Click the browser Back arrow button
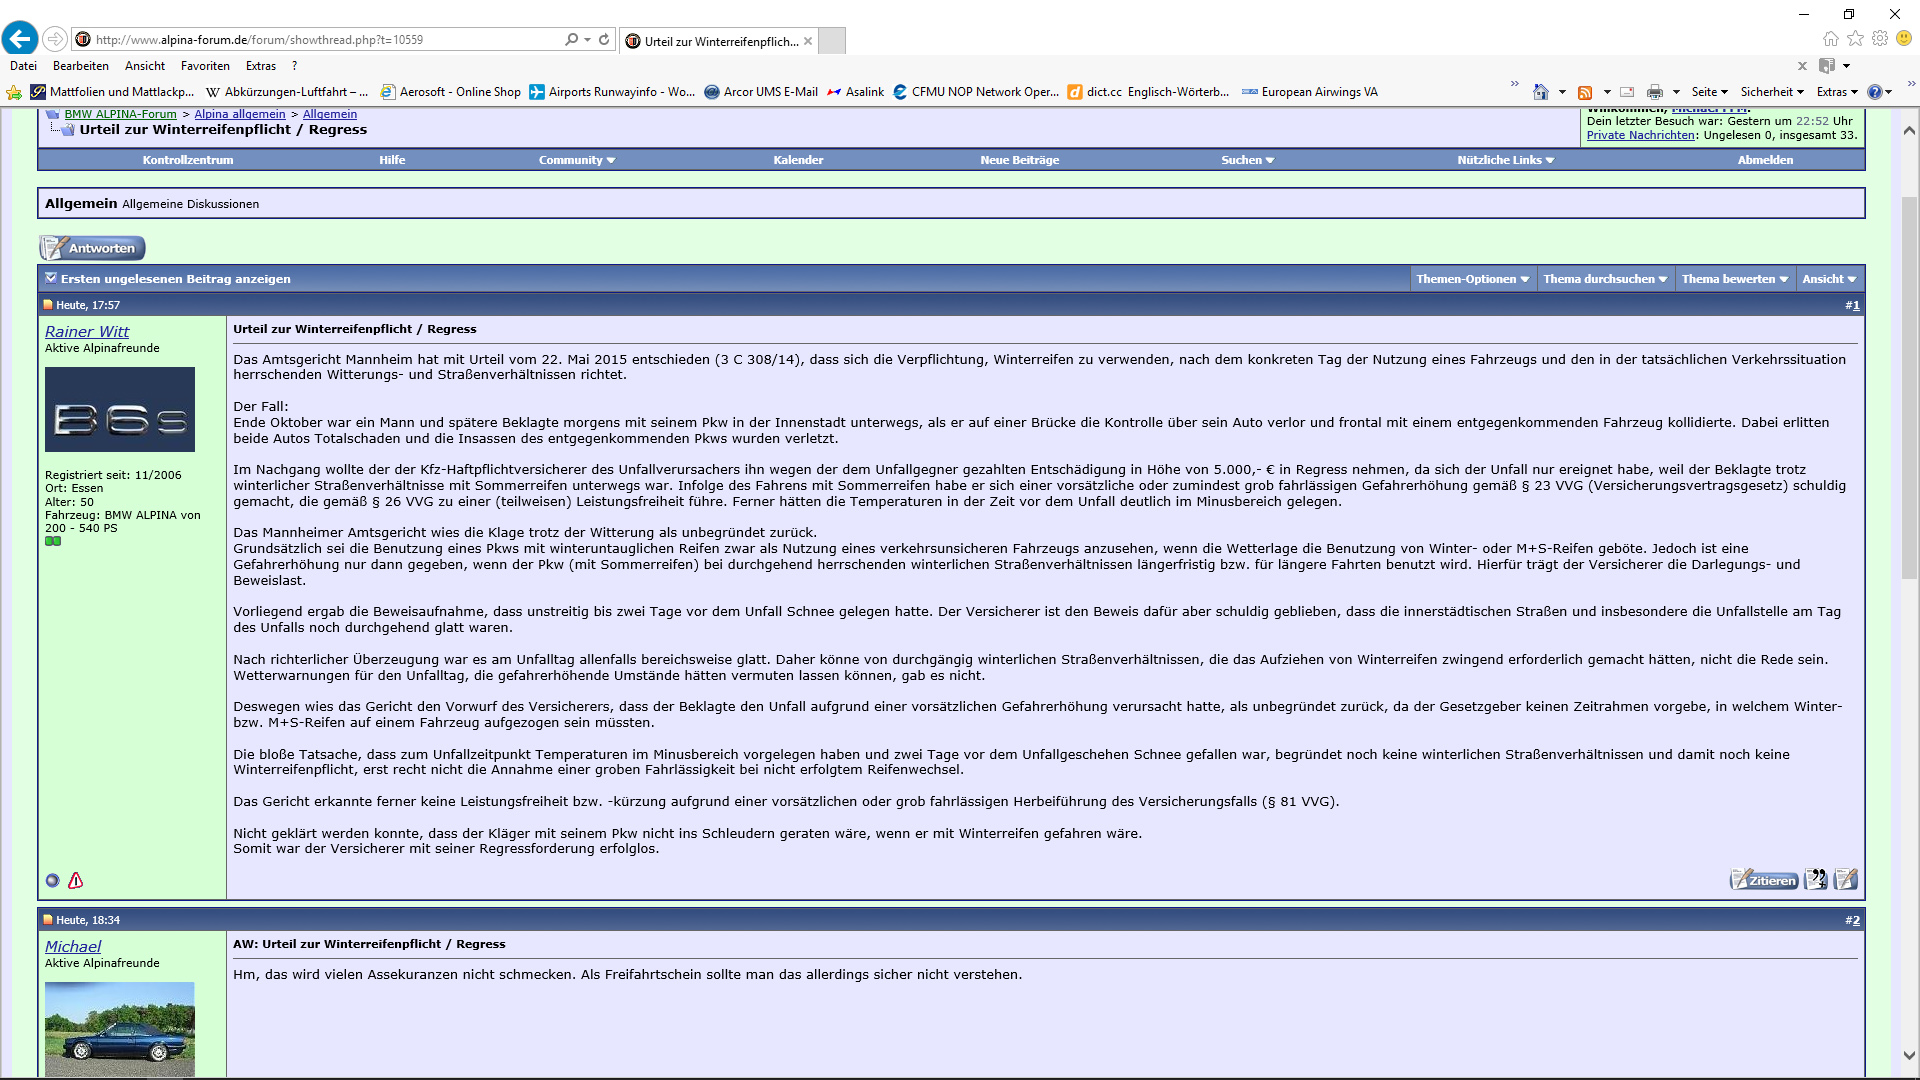This screenshot has height=1080, width=1920. [x=20, y=39]
